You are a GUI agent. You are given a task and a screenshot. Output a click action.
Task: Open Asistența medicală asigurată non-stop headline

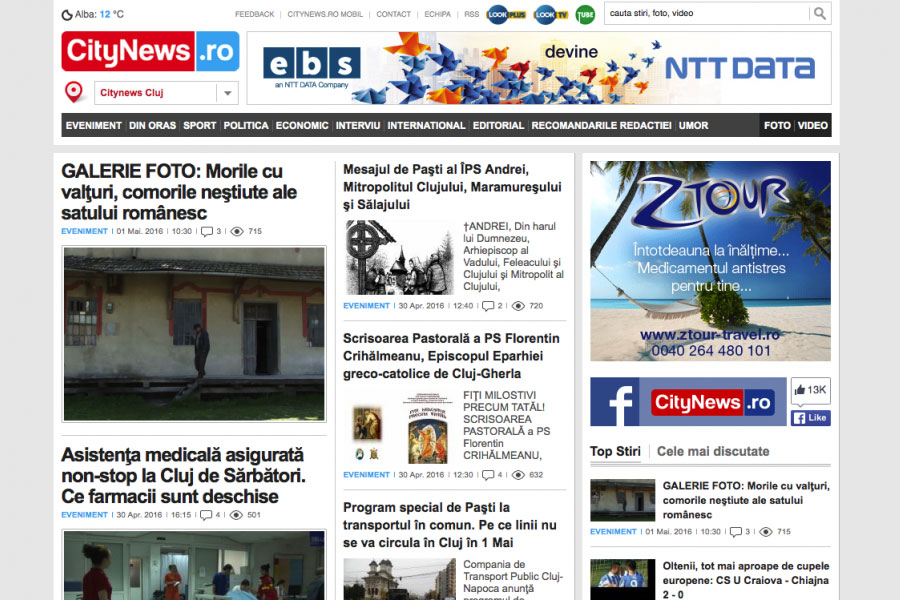[x=183, y=475]
